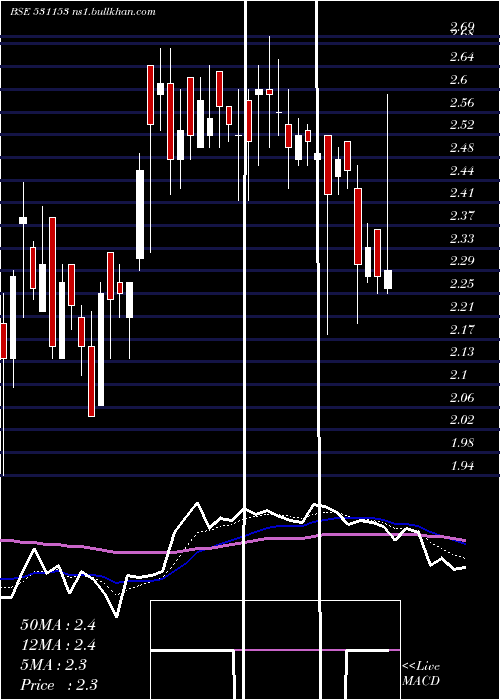
Task: Select the tall white breakout candlestick body
Action: tap(140, 214)
